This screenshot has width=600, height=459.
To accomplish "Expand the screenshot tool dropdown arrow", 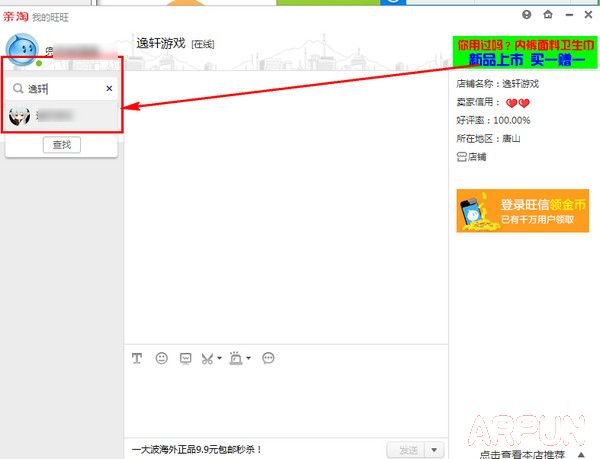I will click(219, 358).
